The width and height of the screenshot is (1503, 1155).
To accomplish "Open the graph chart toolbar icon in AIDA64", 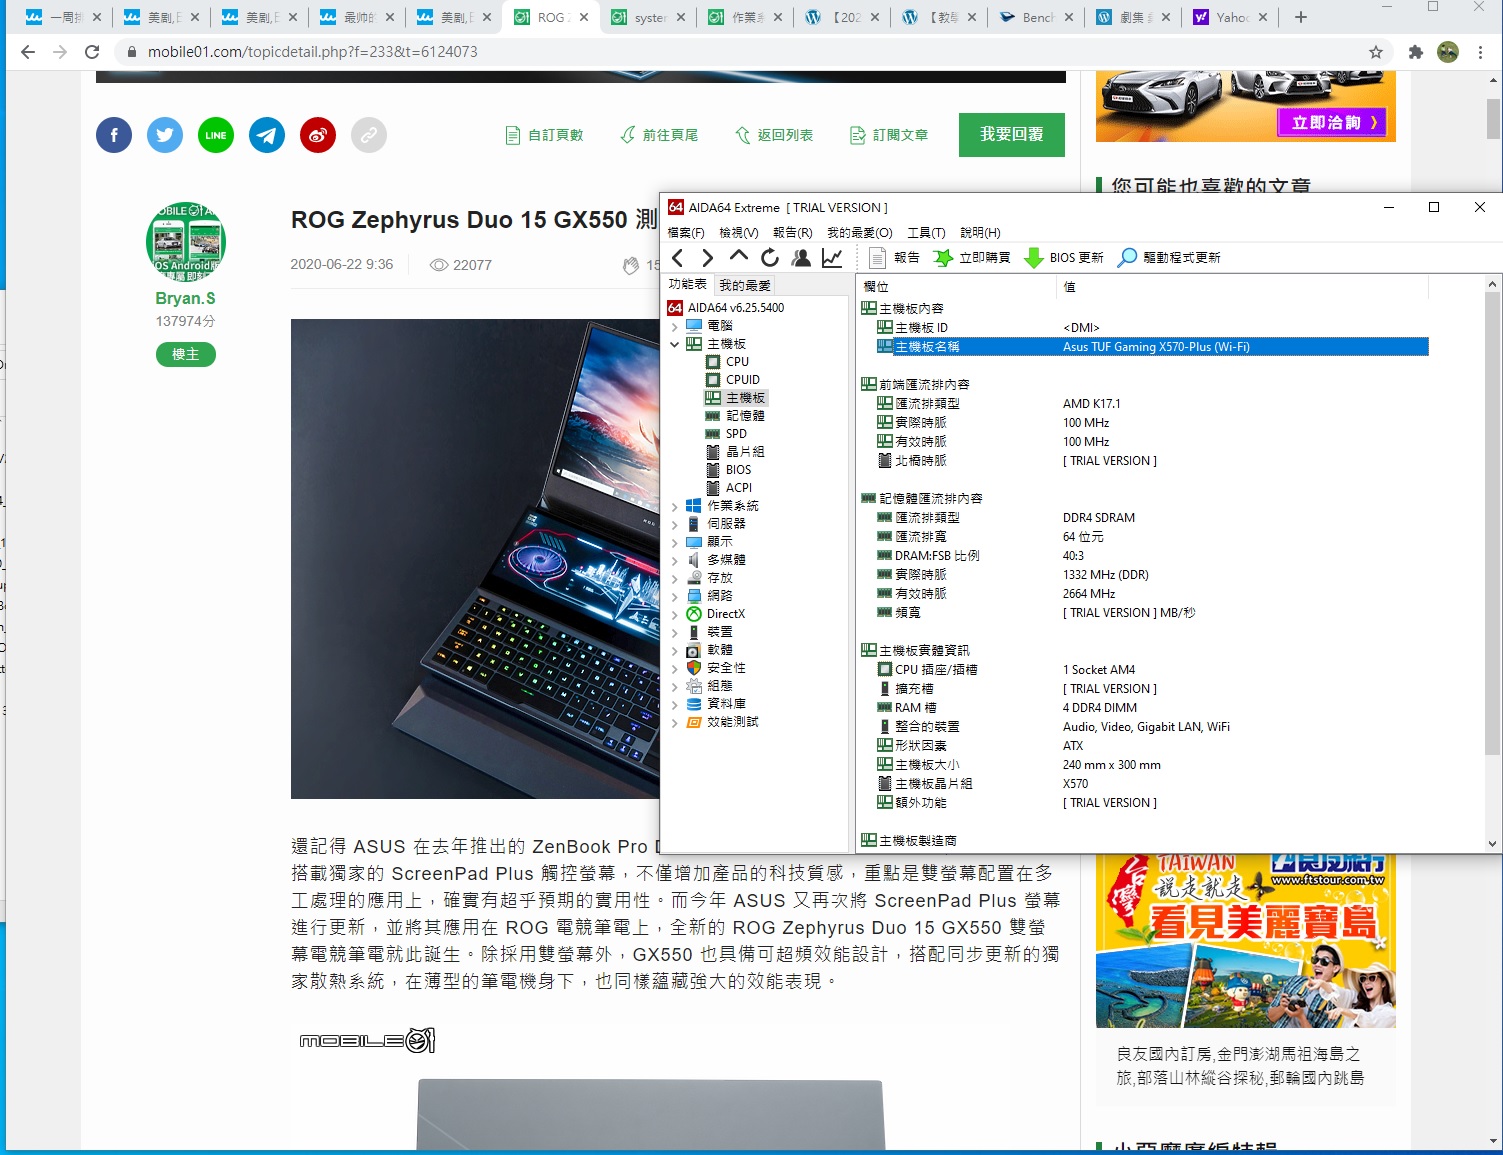I will (832, 258).
